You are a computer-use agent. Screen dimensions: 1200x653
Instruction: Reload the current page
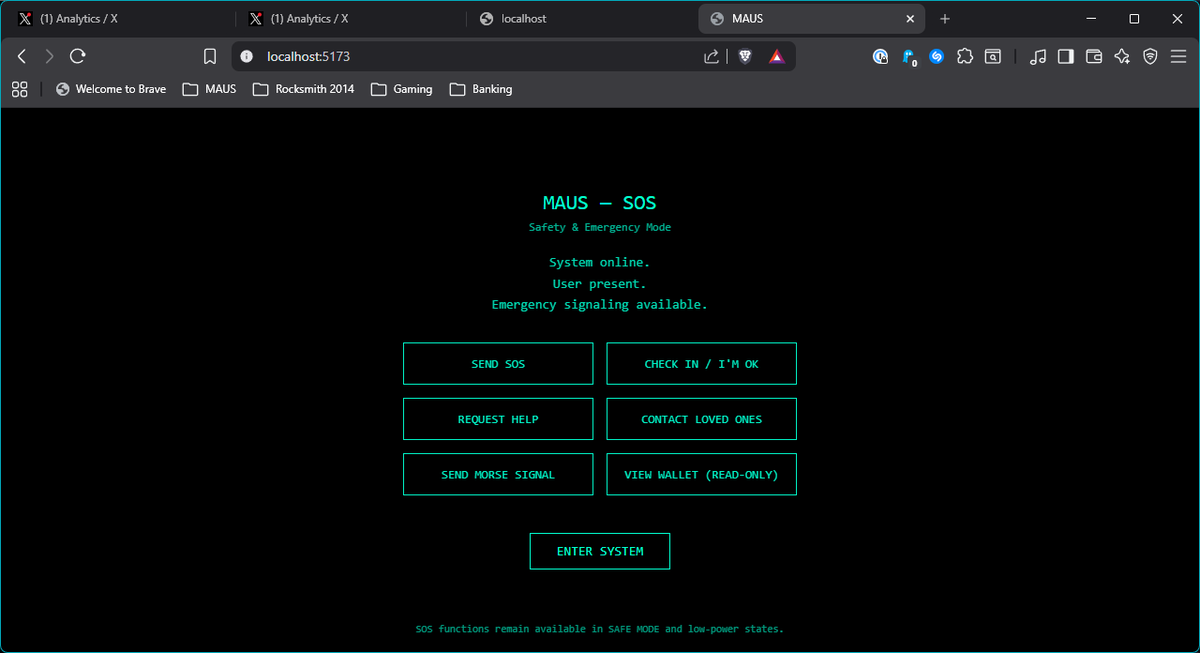(78, 57)
